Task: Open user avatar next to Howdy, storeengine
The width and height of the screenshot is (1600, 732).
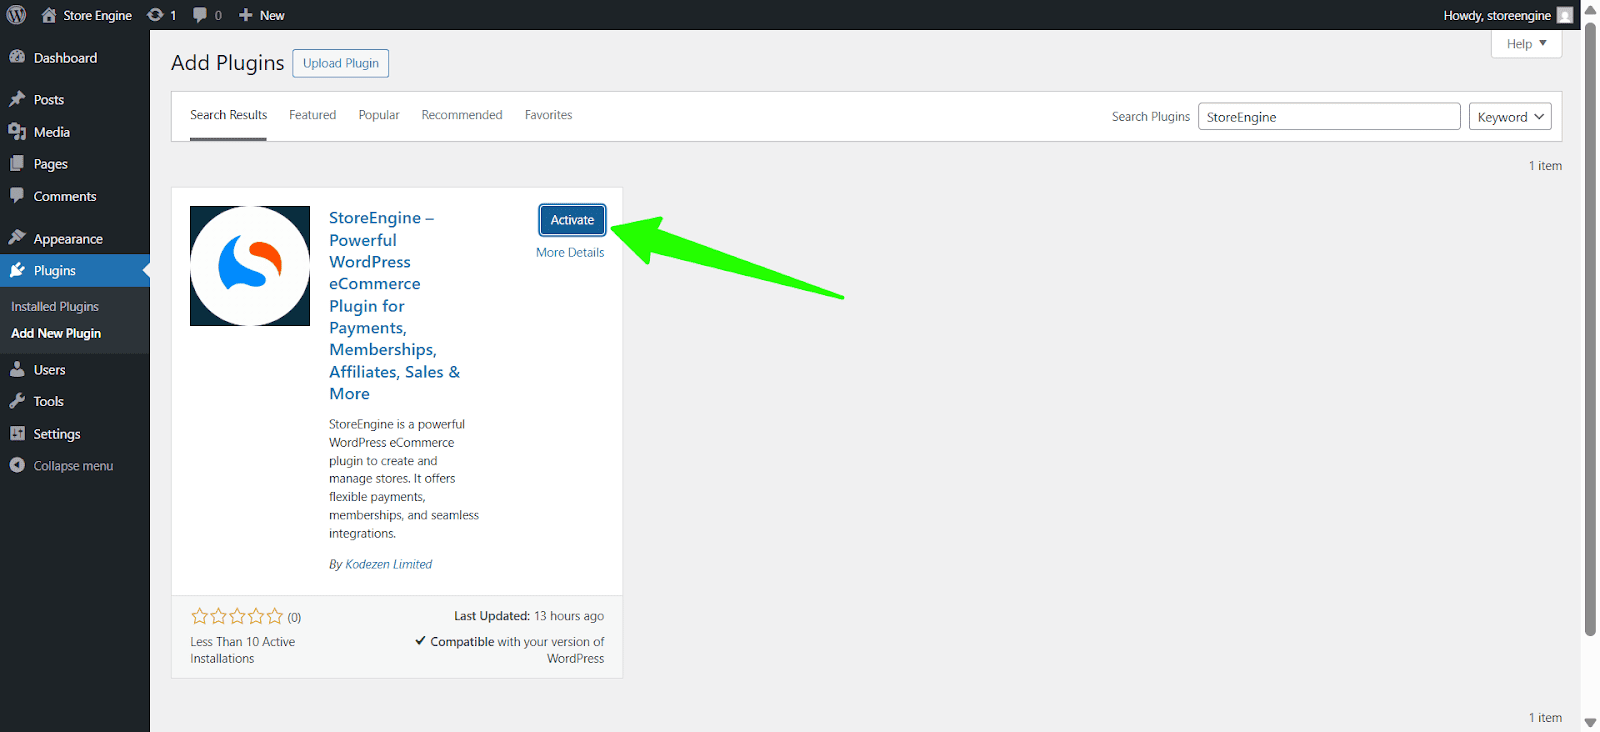Action: [x=1565, y=15]
